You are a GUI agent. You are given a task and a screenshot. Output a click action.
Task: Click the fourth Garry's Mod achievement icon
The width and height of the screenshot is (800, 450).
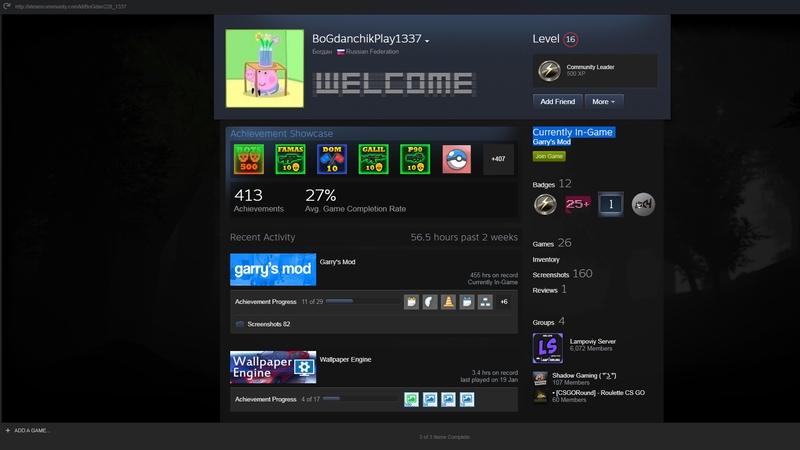tap(467, 302)
